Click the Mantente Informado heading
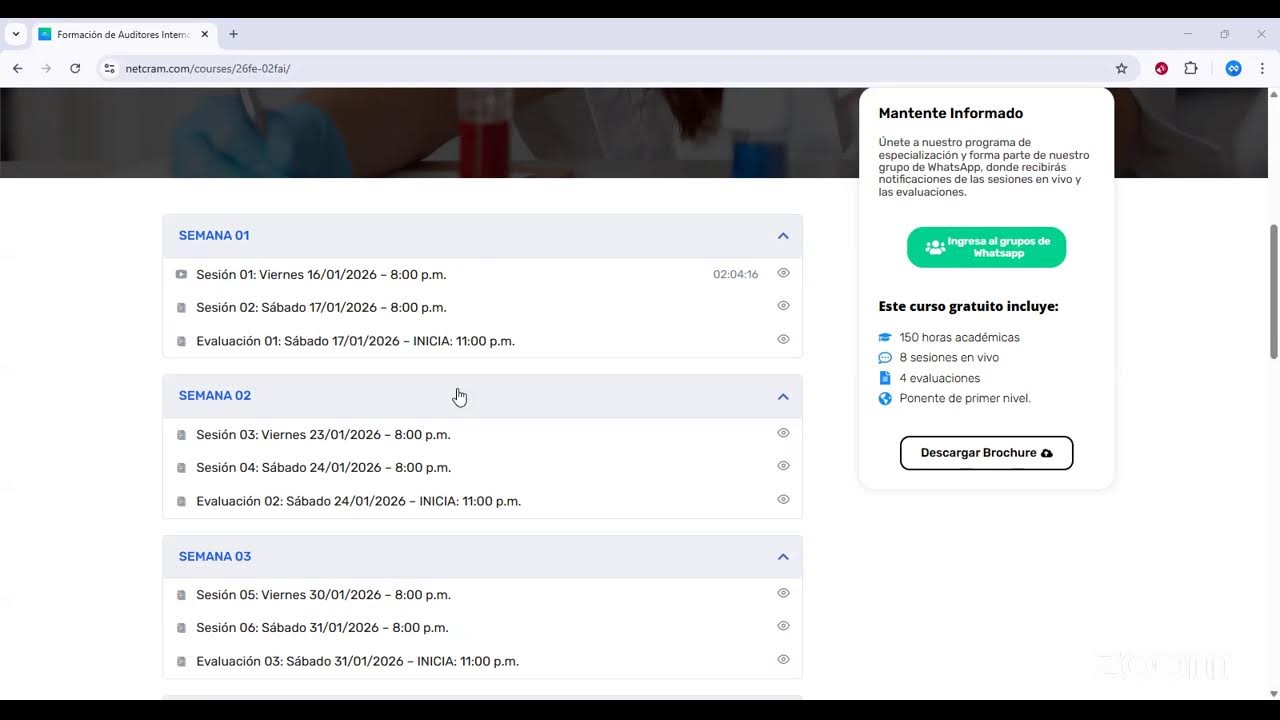Screen dimensions: 1280x720 click(x=950, y=113)
